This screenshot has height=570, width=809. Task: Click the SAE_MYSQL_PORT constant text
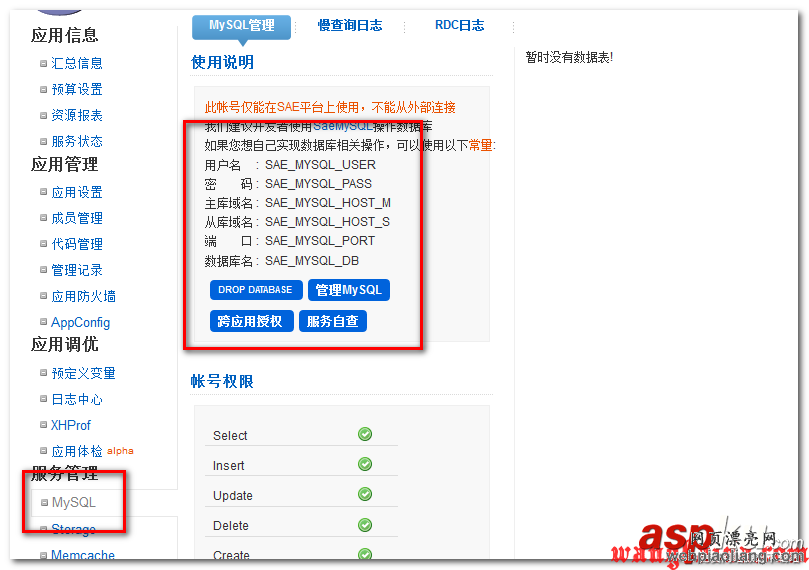point(320,241)
